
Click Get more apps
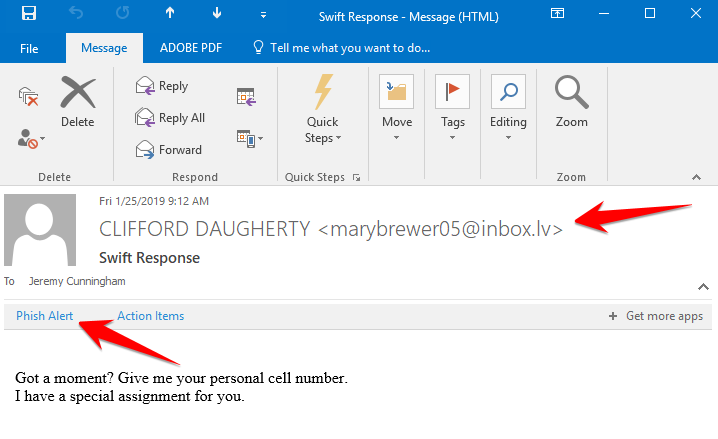coord(655,316)
